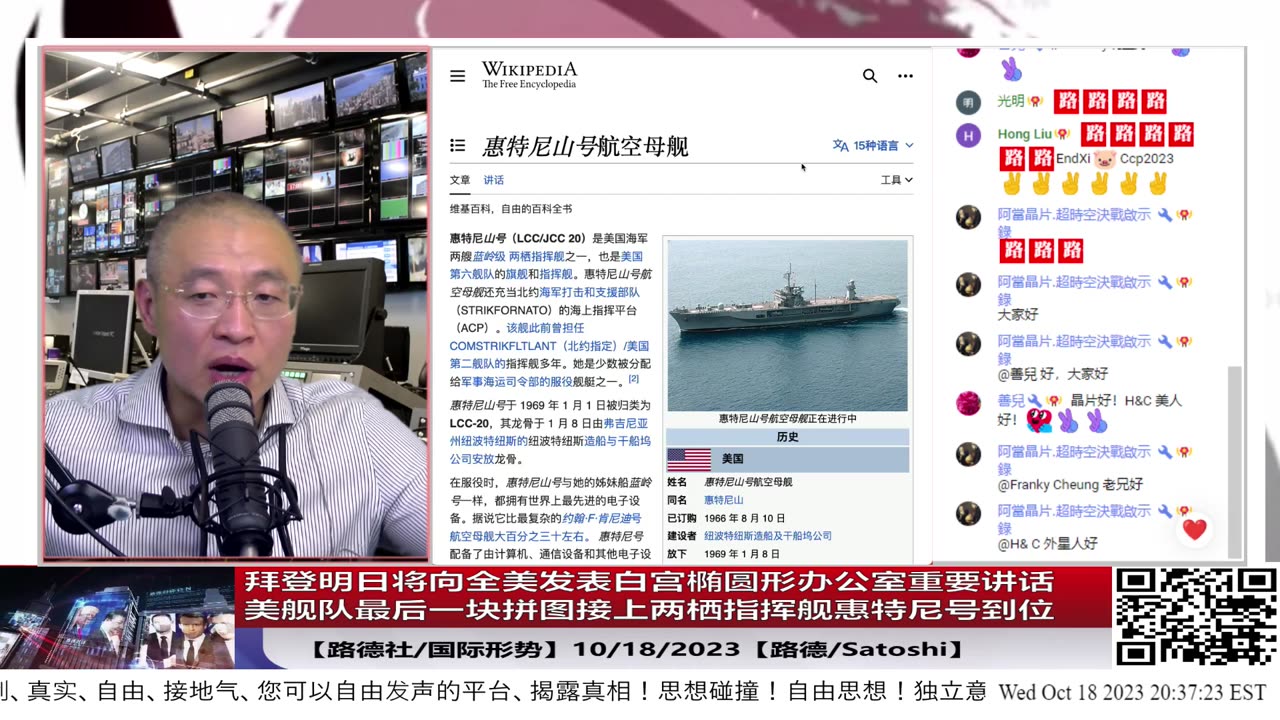Click the thumbnail image at banner left
1280x720 pixels.
[117, 617]
